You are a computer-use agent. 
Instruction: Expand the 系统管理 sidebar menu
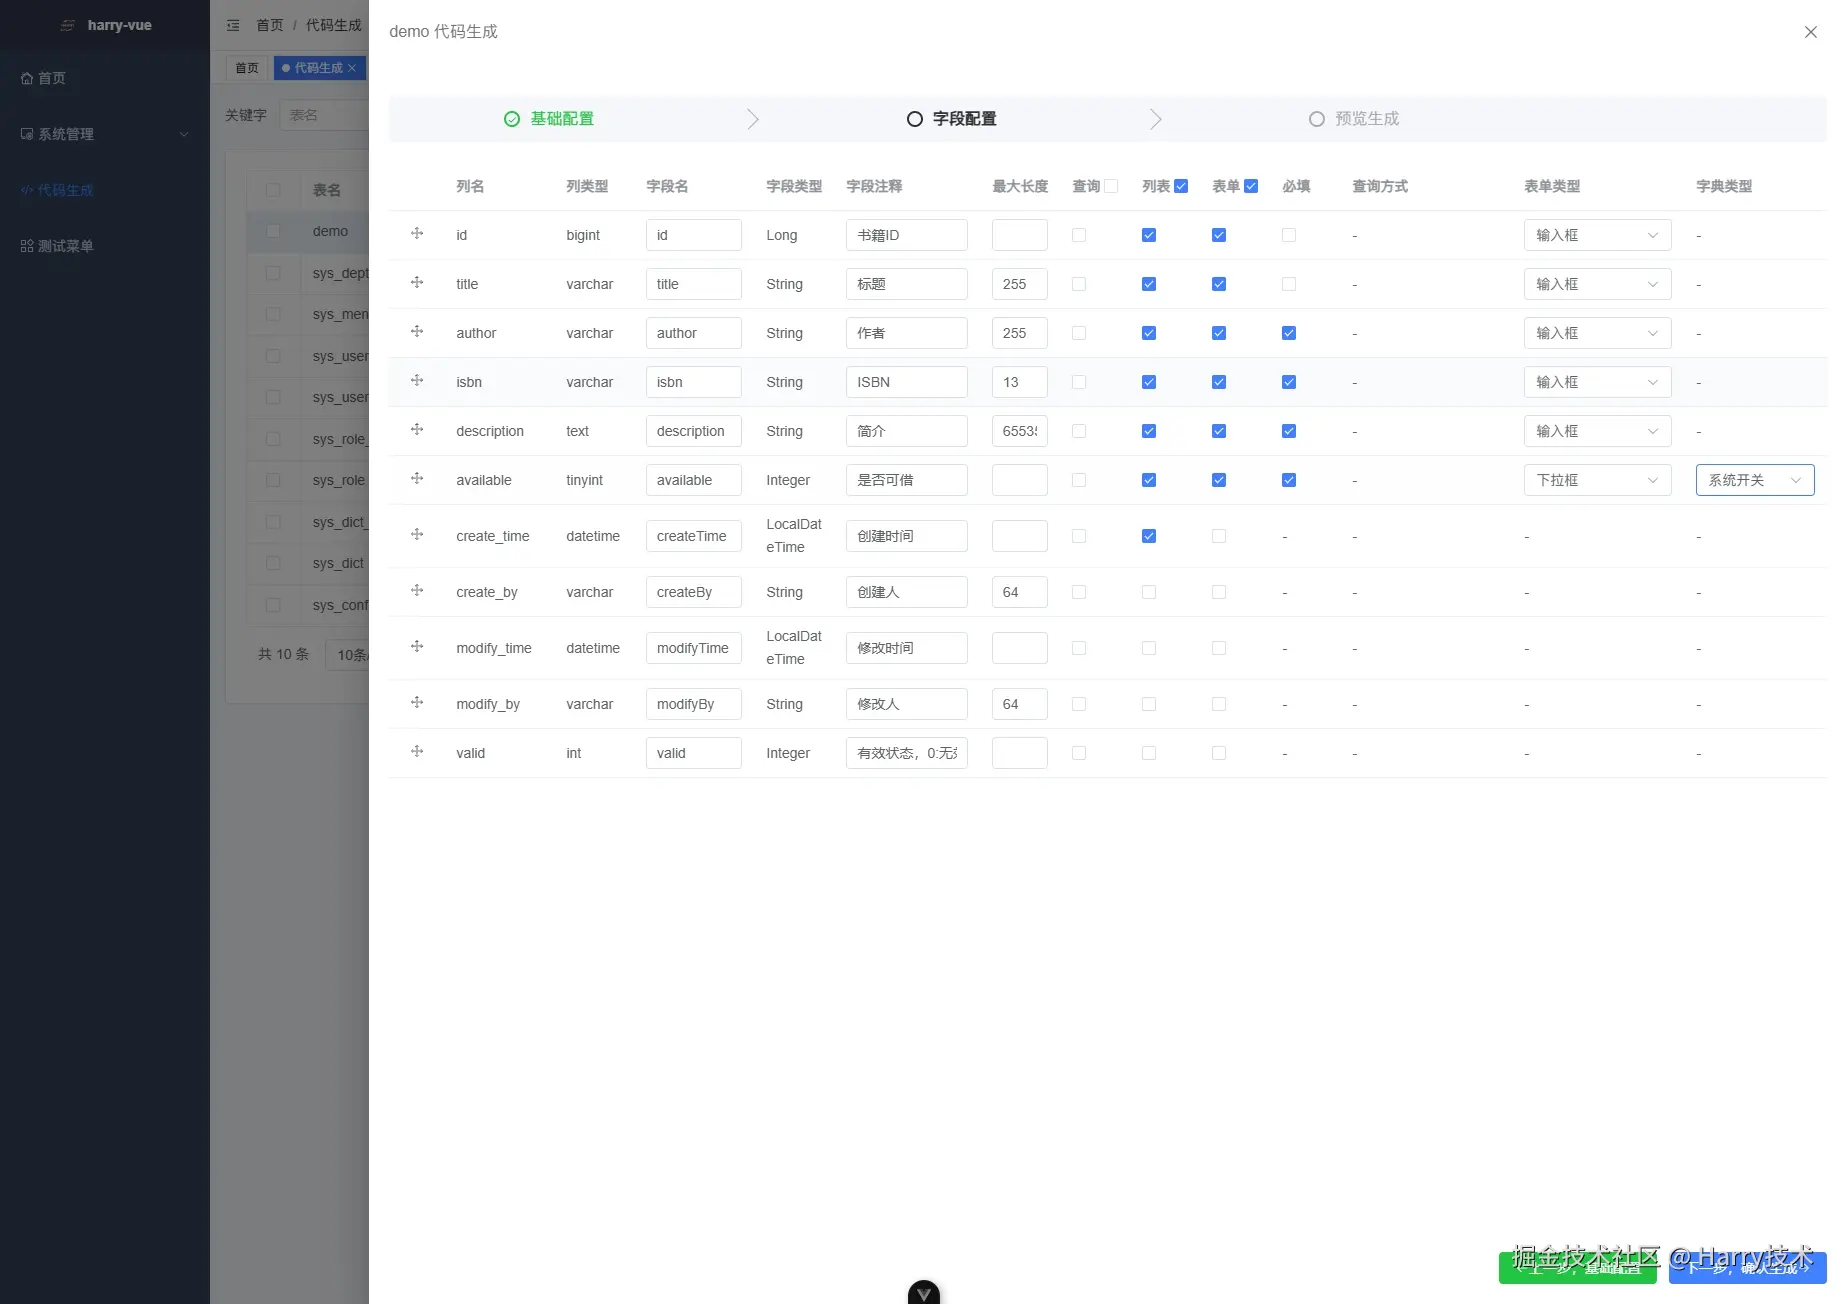tap(105, 134)
